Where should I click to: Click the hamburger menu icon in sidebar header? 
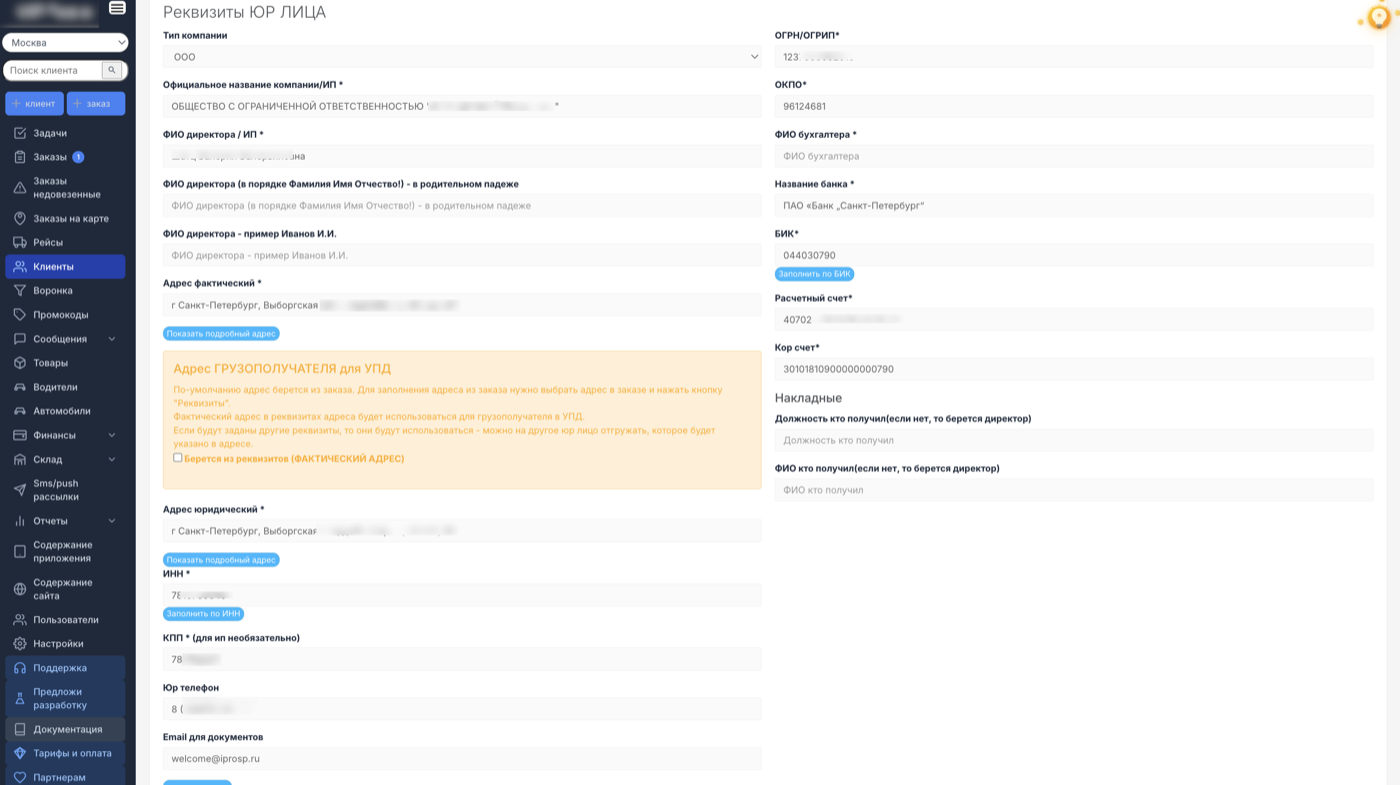(117, 8)
